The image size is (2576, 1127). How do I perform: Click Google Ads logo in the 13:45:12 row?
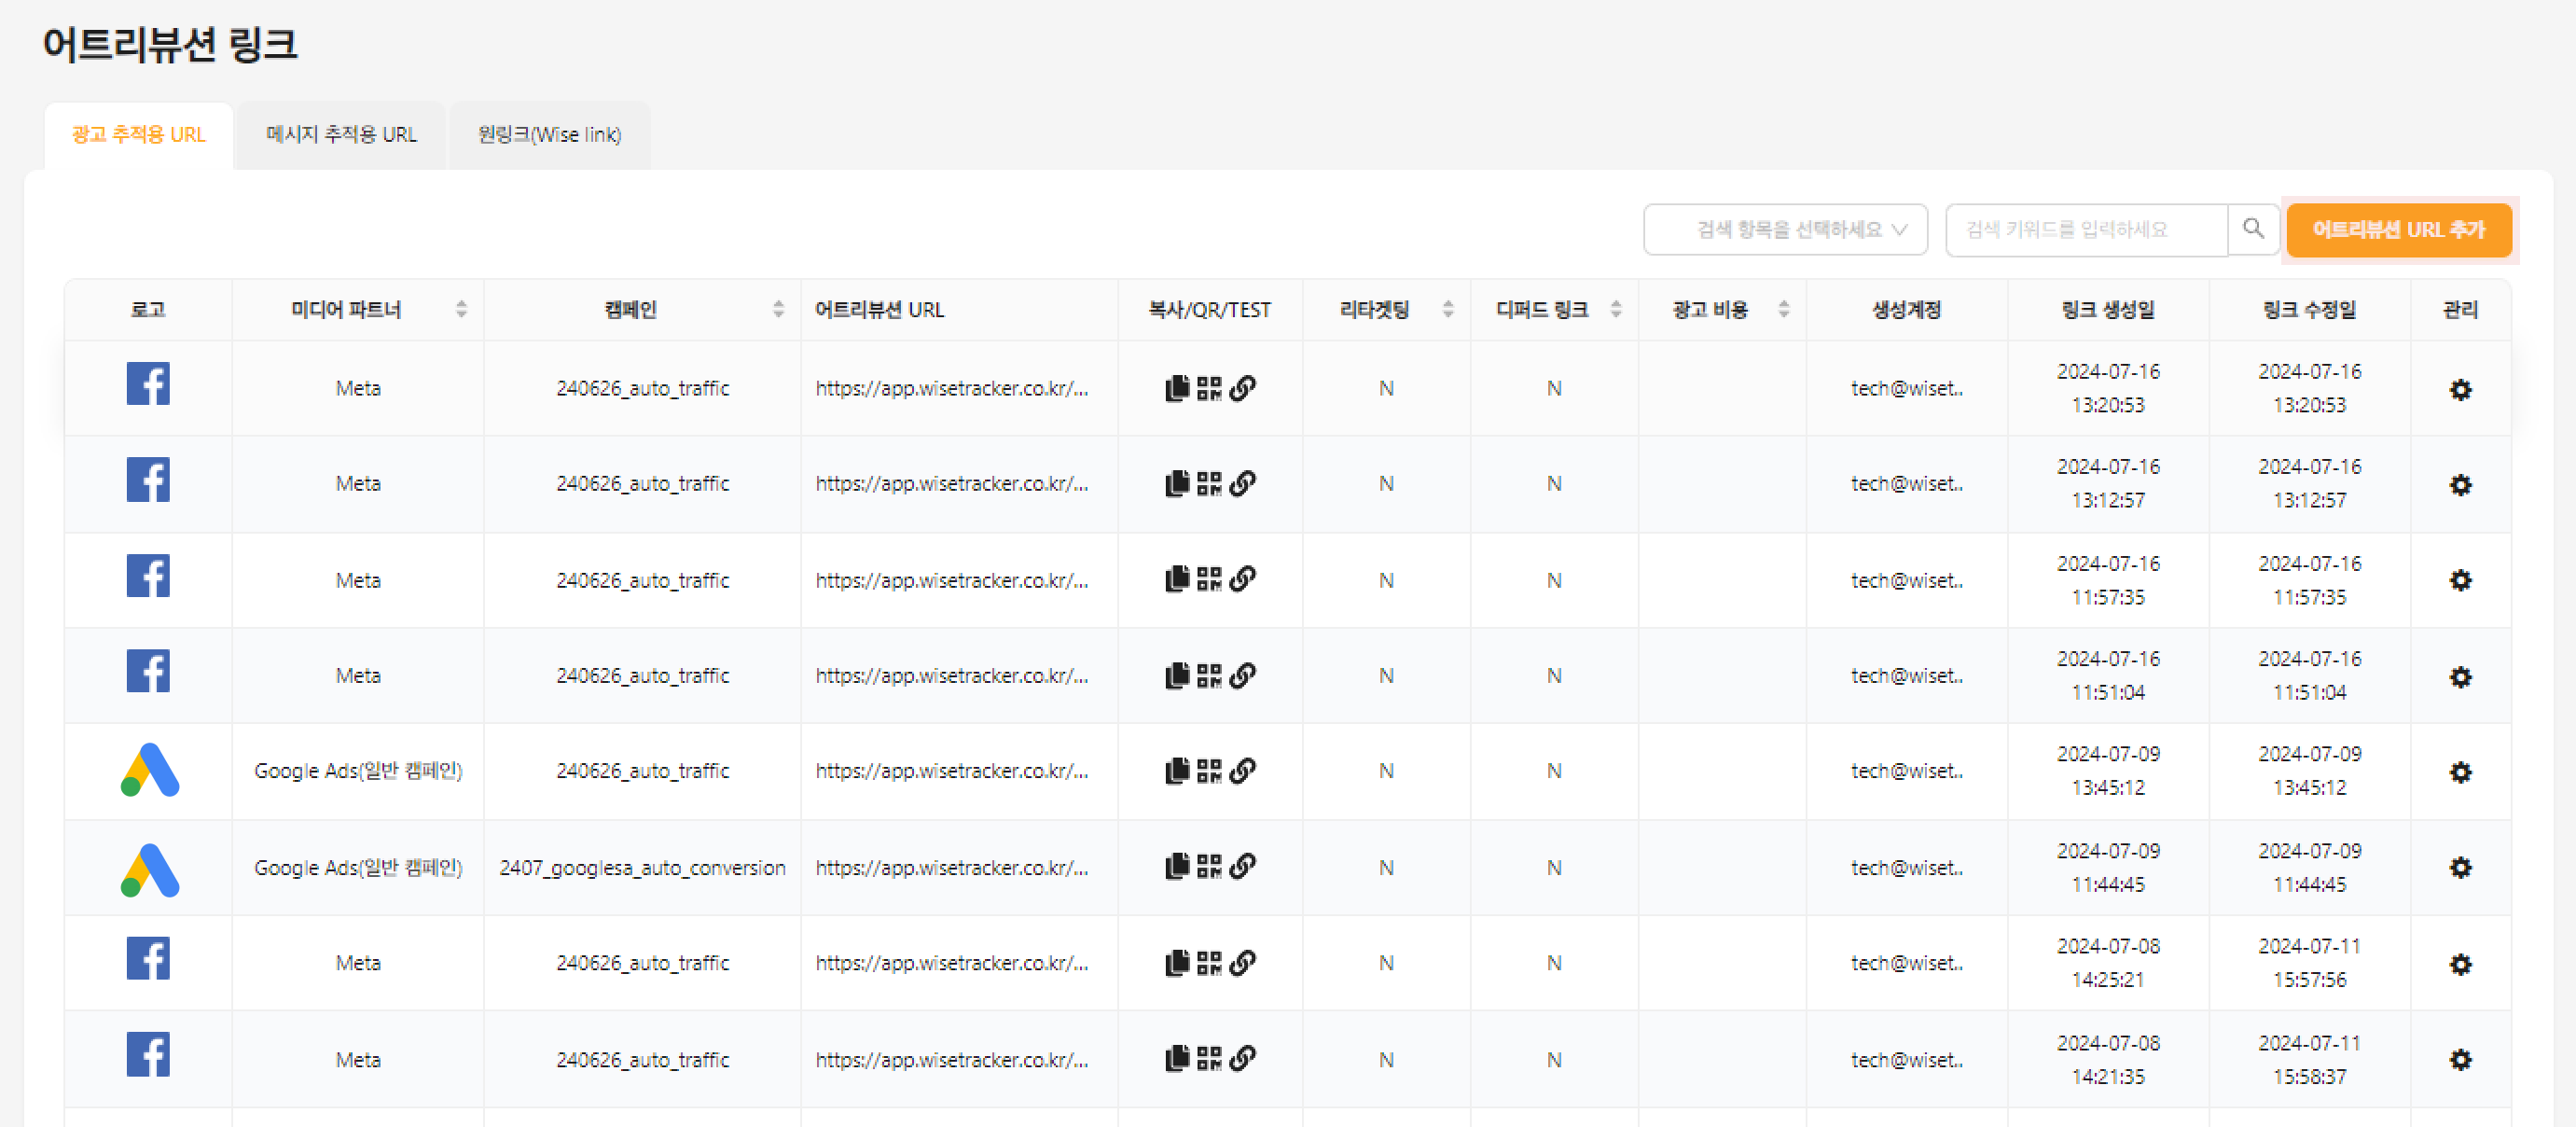(x=150, y=770)
